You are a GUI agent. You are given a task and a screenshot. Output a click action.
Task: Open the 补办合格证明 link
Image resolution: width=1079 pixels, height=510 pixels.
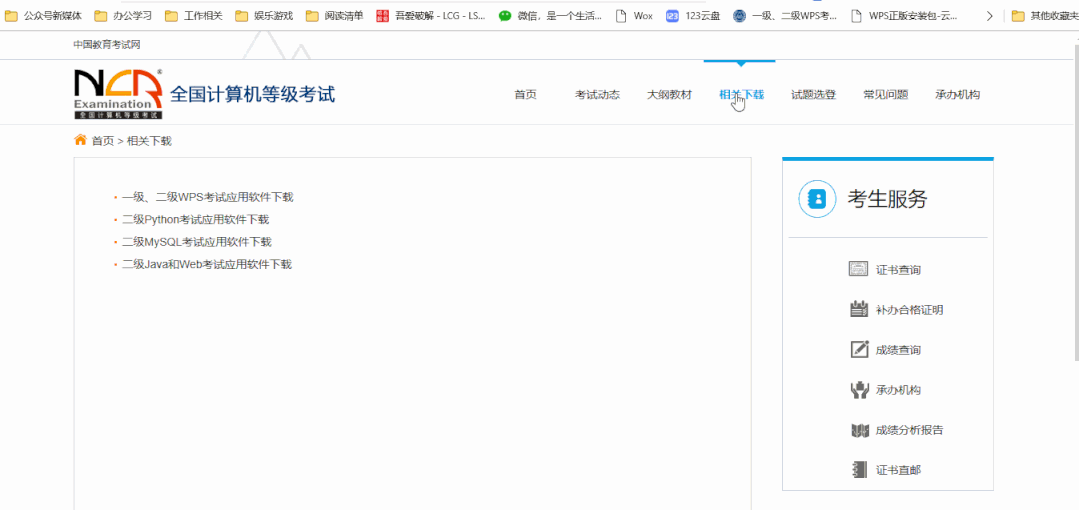coord(909,310)
